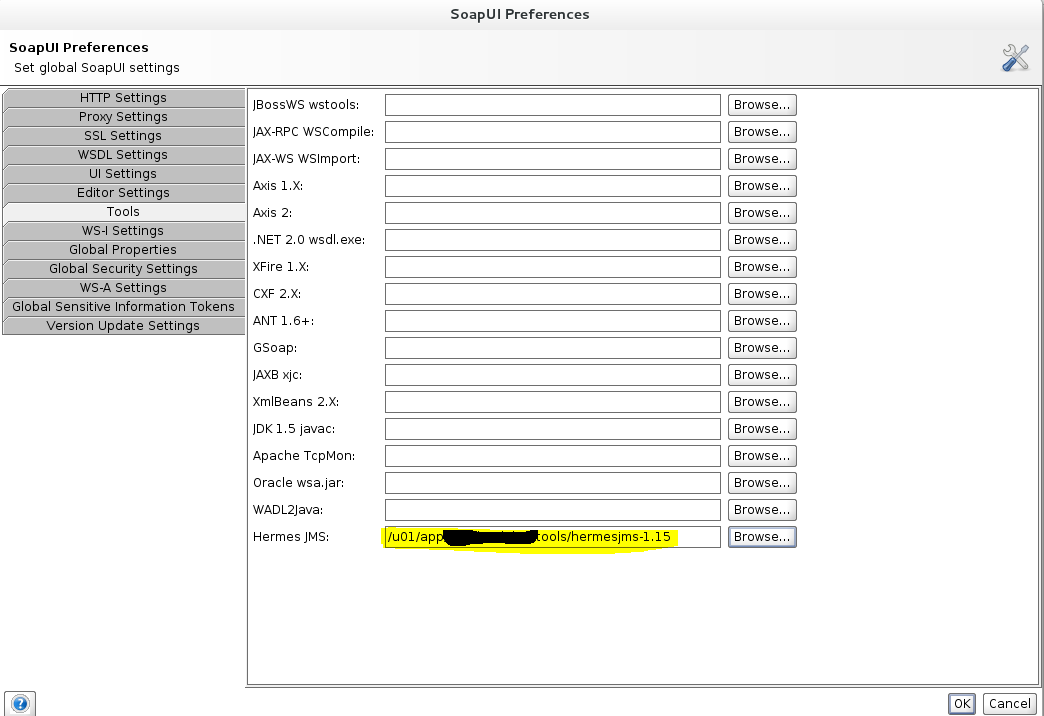Image resolution: width=1044 pixels, height=716 pixels.
Task: Cancel the SoapUI Preferences dialog
Action: coord(1009,703)
